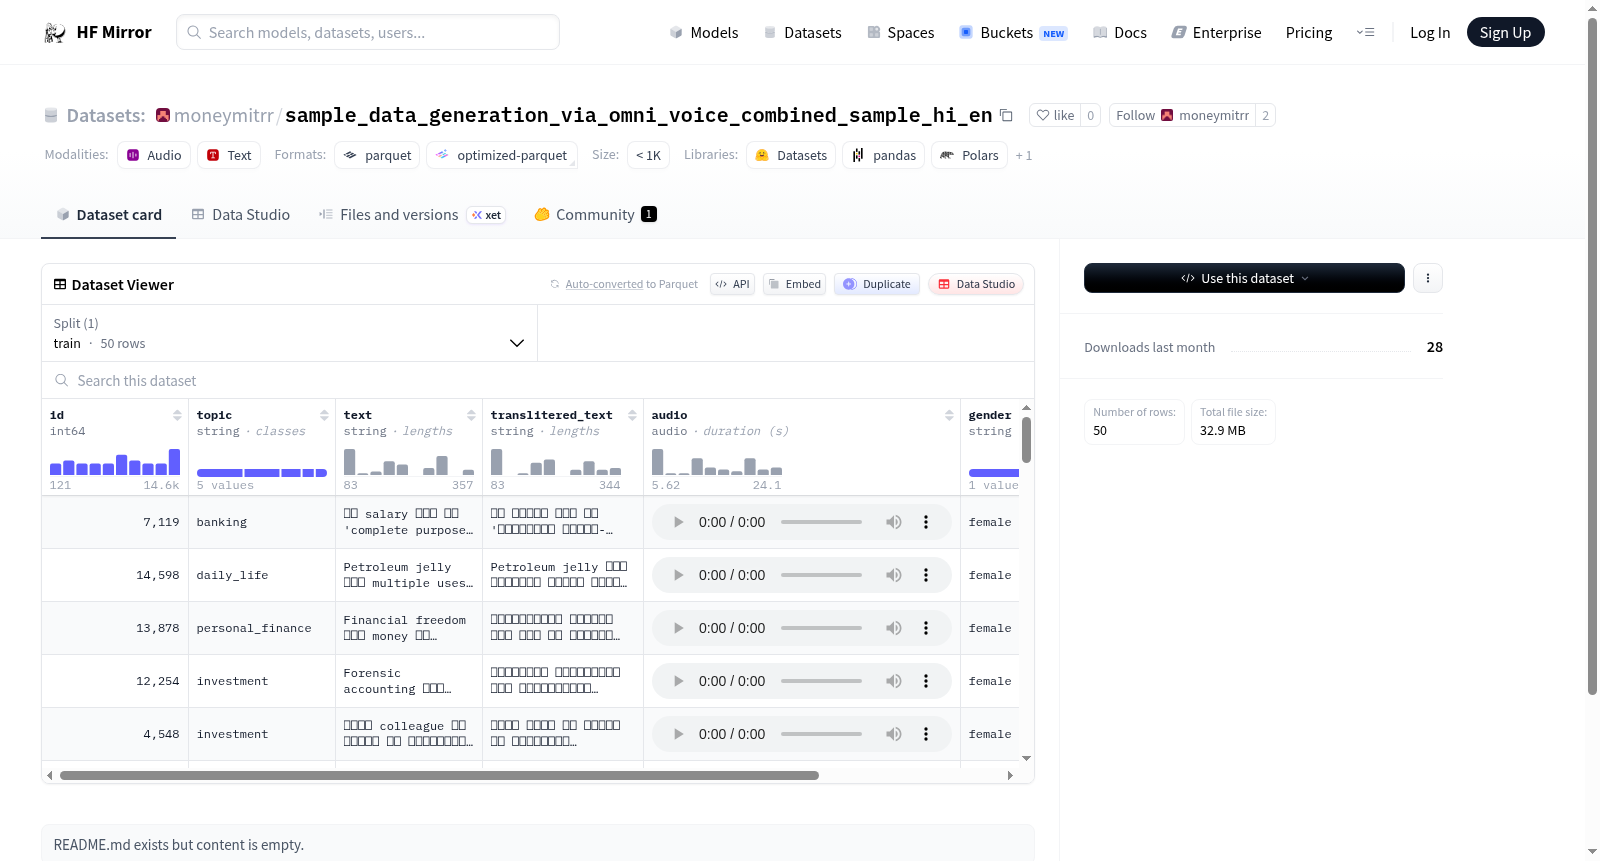The height and width of the screenshot is (861, 1600).
Task: Open audio options menu in personal_finance row
Action: tap(926, 628)
